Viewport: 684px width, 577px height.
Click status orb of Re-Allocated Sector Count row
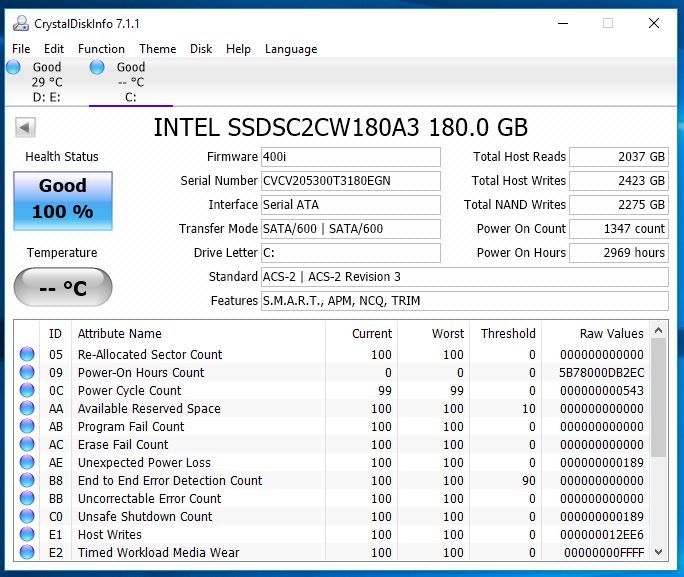pos(27,354)
